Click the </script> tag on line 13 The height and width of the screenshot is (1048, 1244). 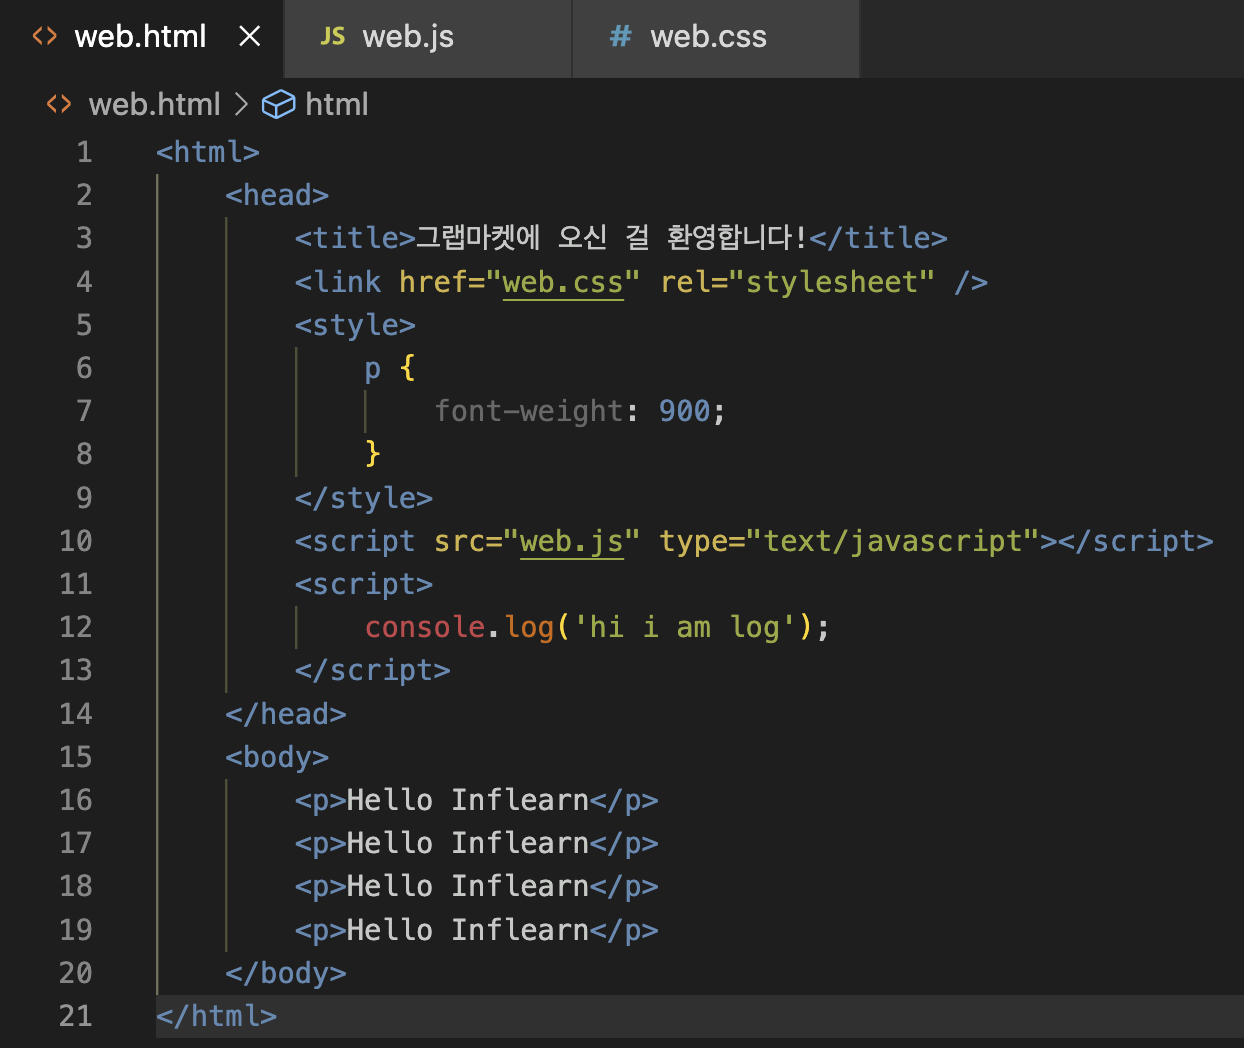coord(373,670)
